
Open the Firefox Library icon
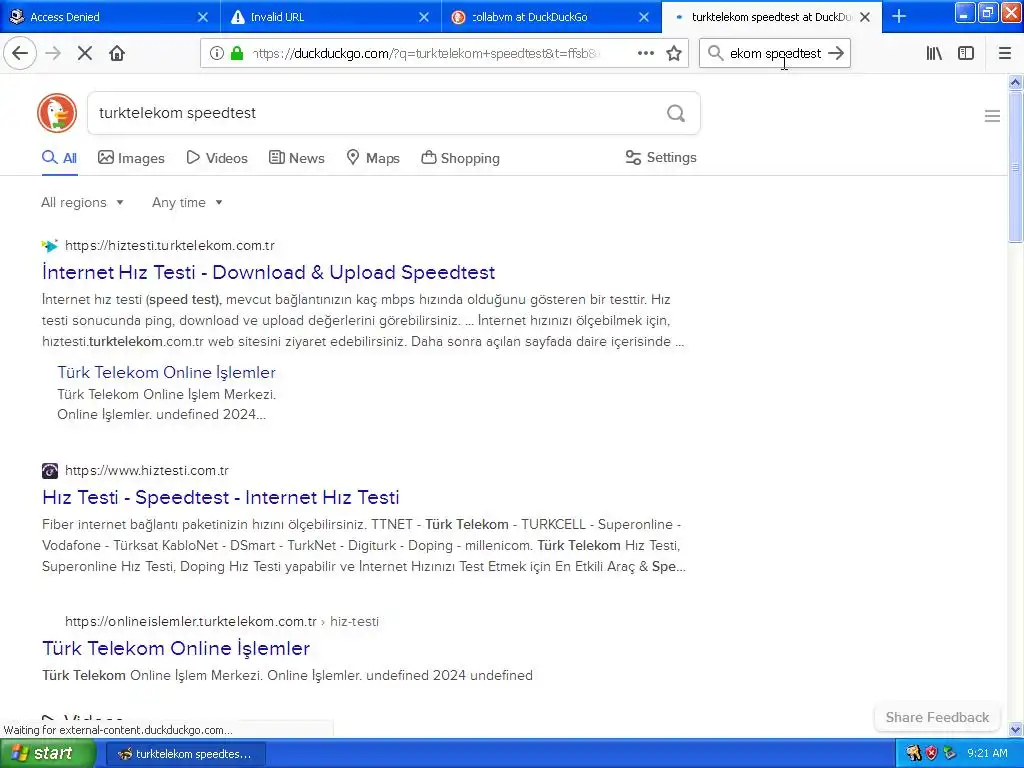tap(934, 54)
